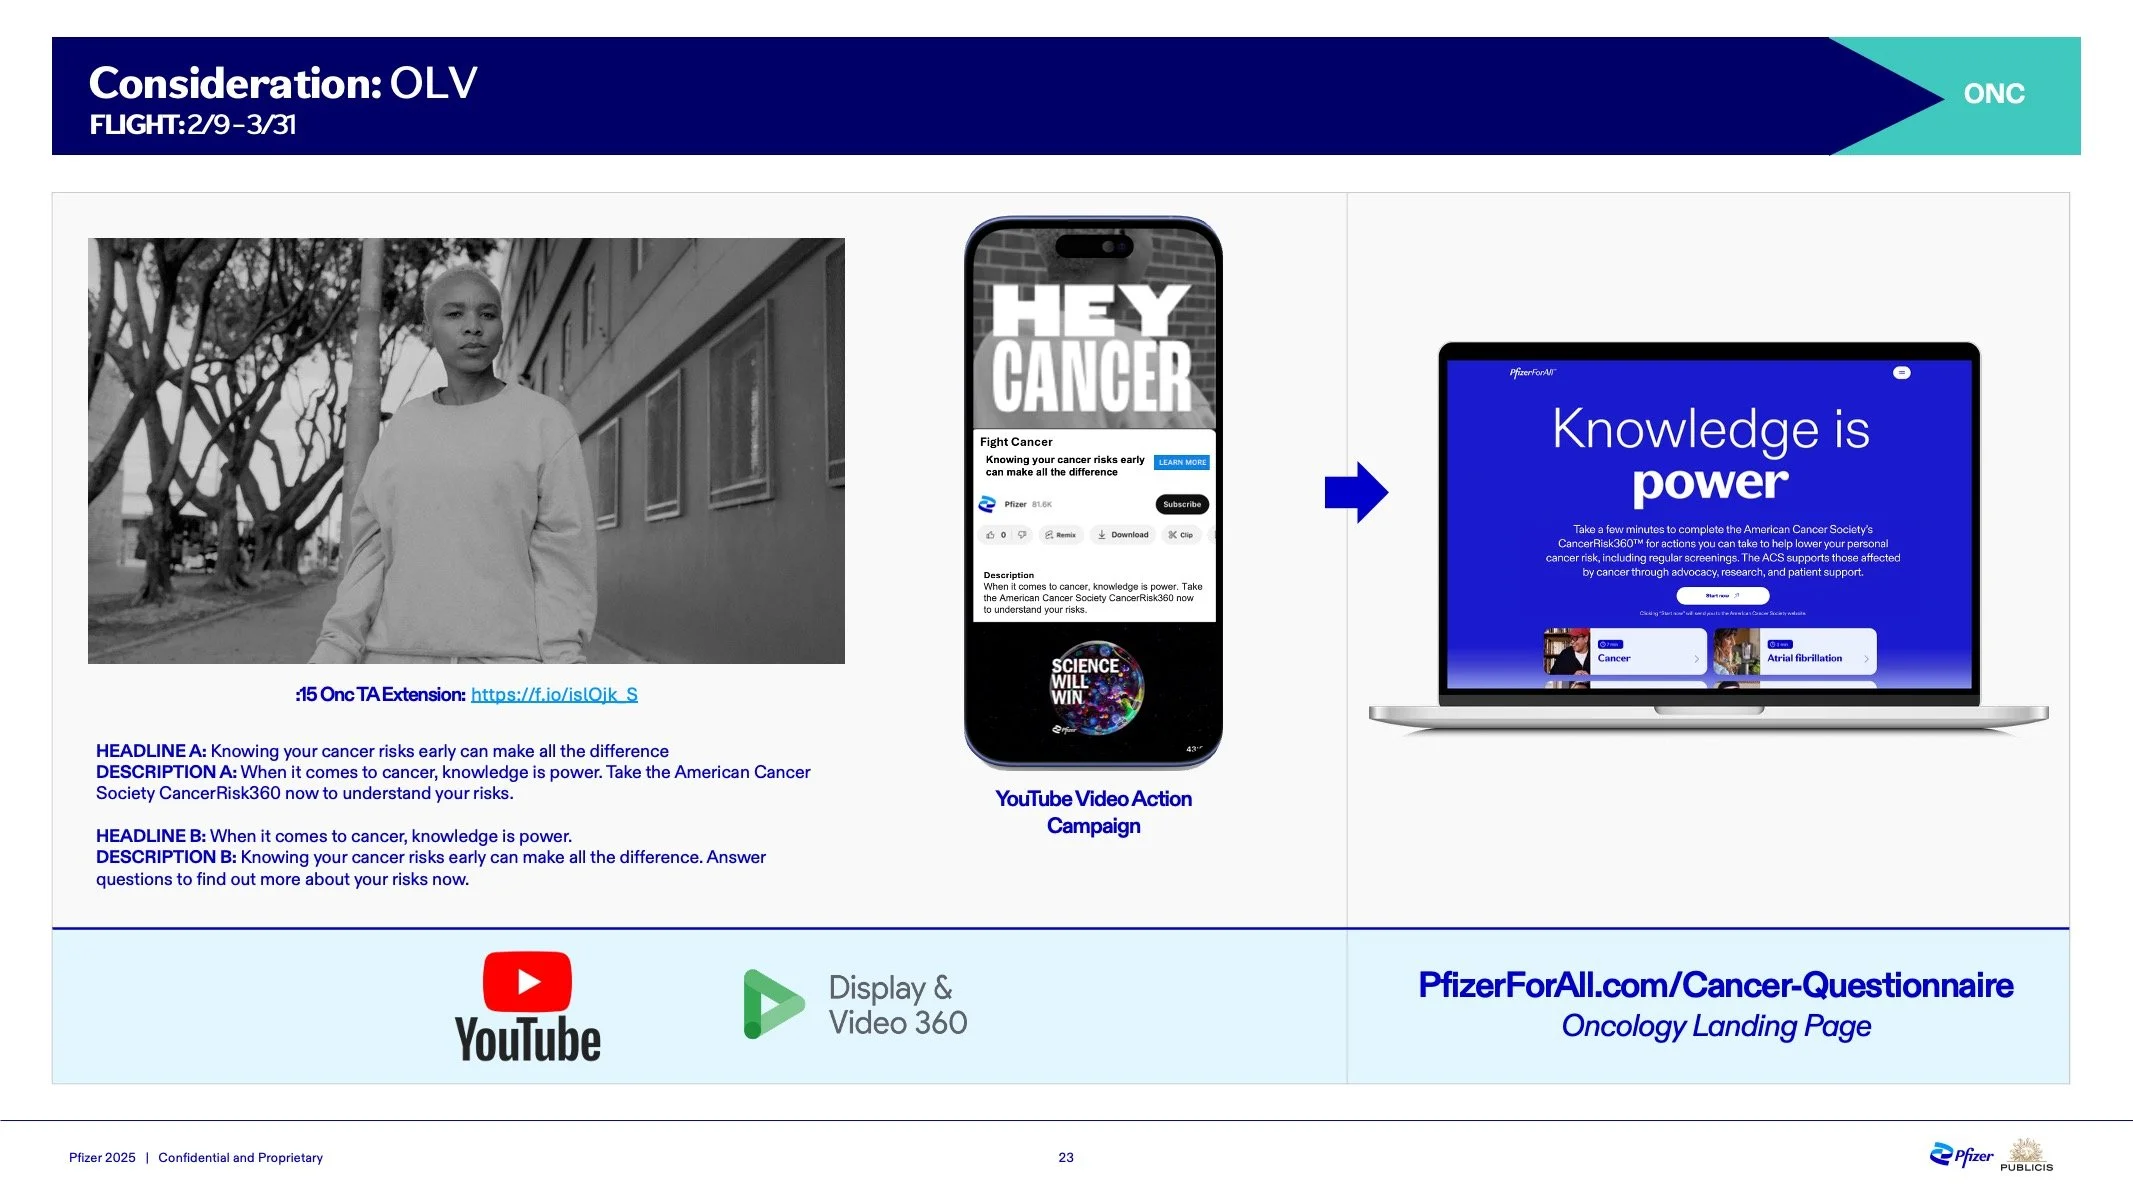Click the Display & Video 360 play-triangle logo
This screenshot has width=2133, height=1200.
(773, 1004)
